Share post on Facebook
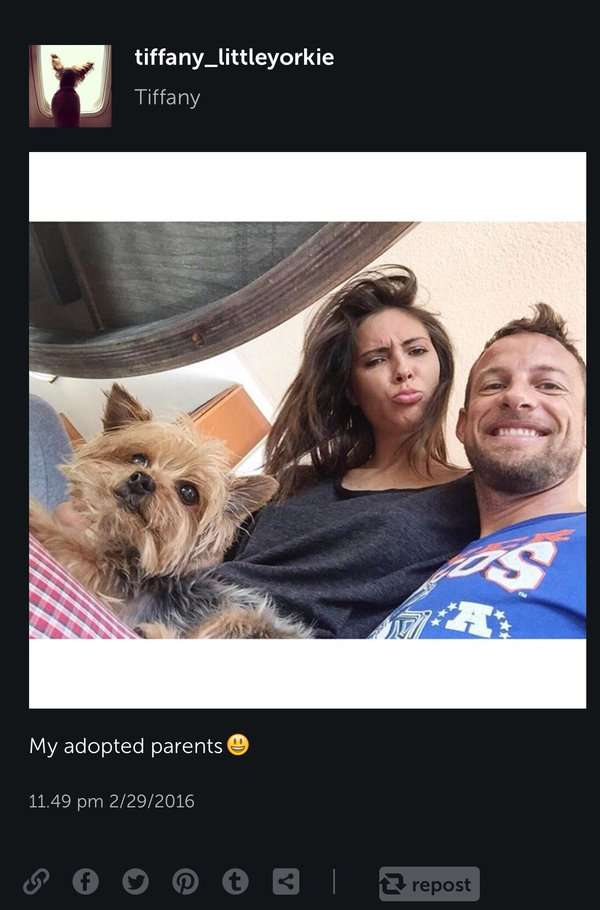The height and width of the screenshot is (910, 600). 85,882
